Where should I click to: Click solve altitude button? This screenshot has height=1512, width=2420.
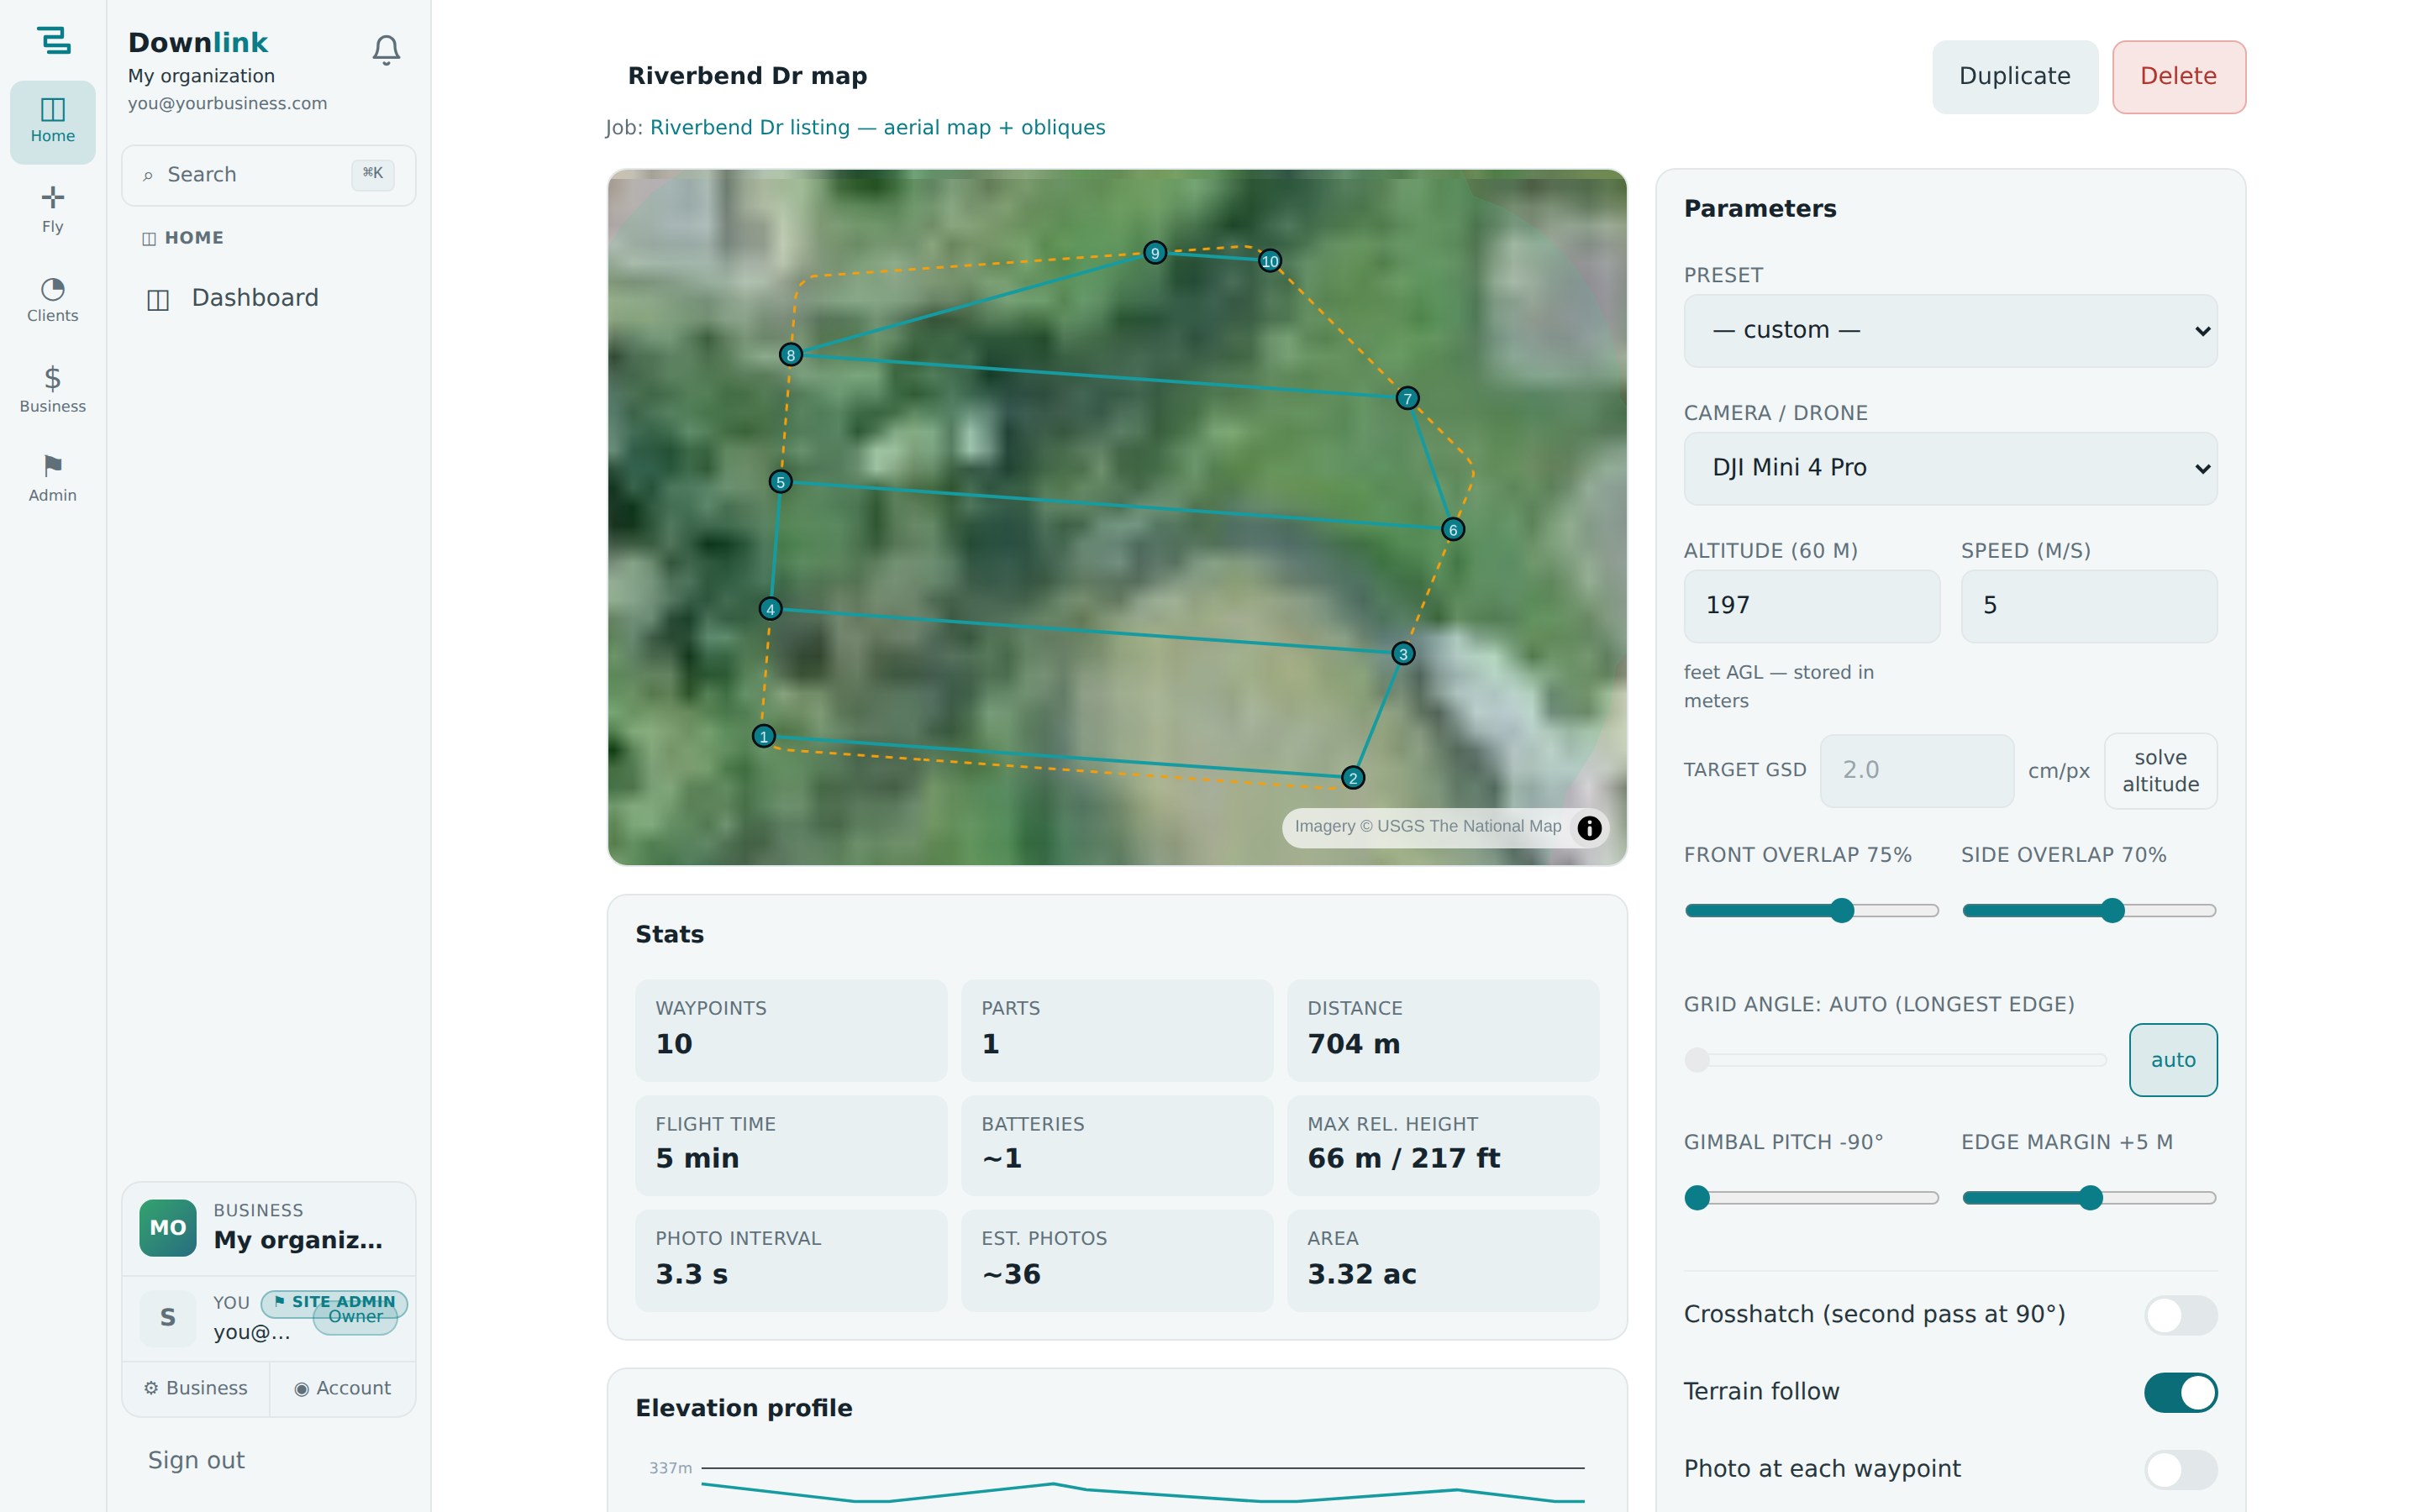click(2160, 771)
